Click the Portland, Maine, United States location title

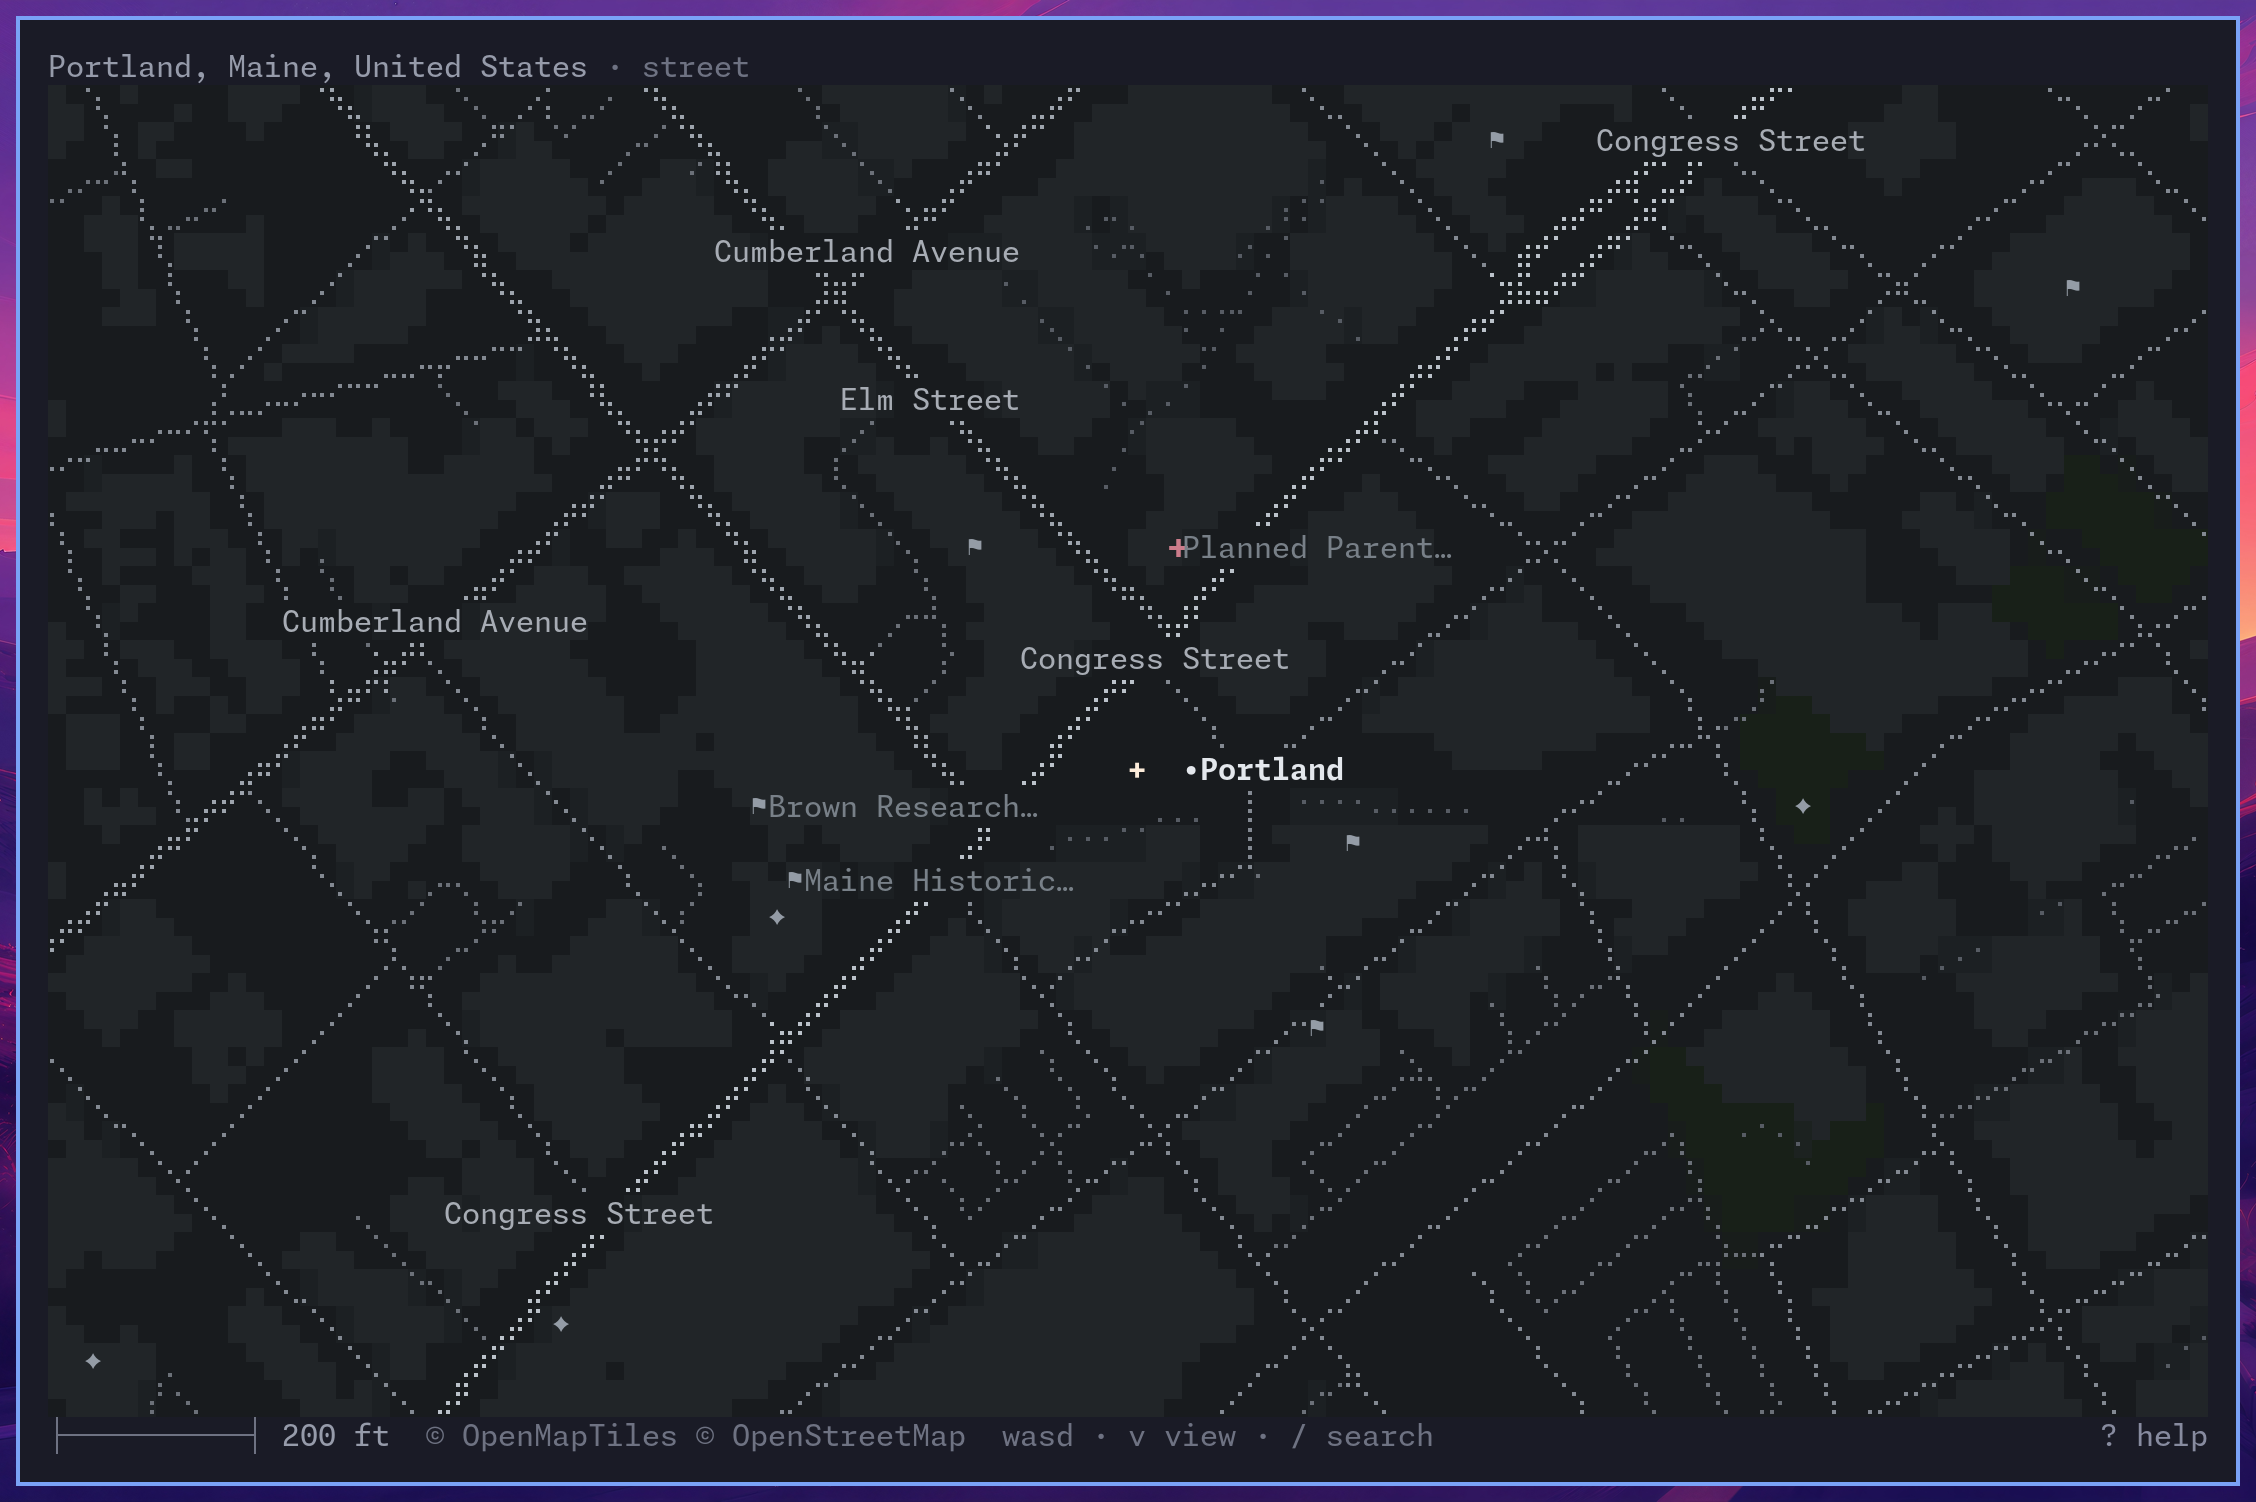pos(317,67)
